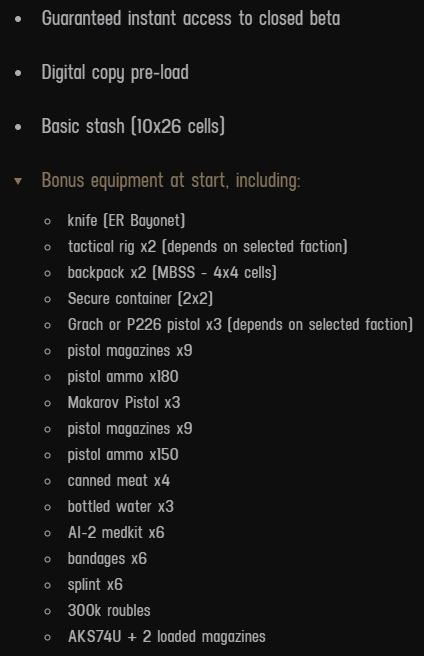Click the 'Digital copy pre-load' item
Image resolution: width=424 pixels, height=656 pixels.
(115, 72)
